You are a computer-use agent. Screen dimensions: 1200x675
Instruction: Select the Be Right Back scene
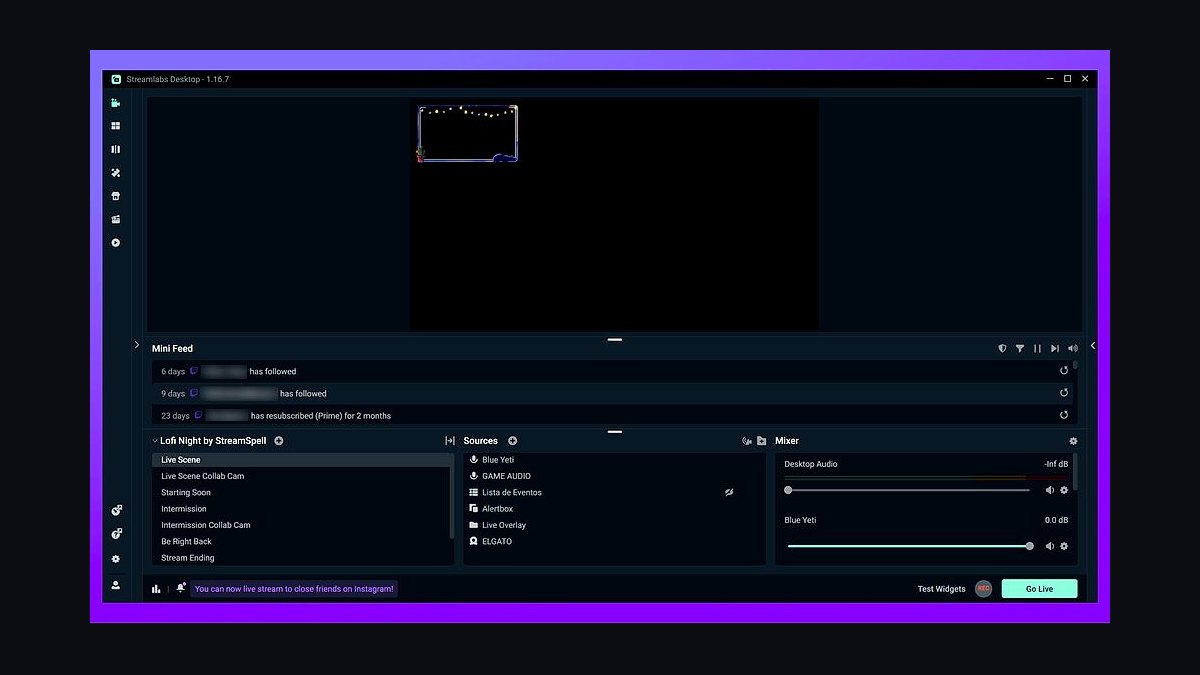coord(302,541)
